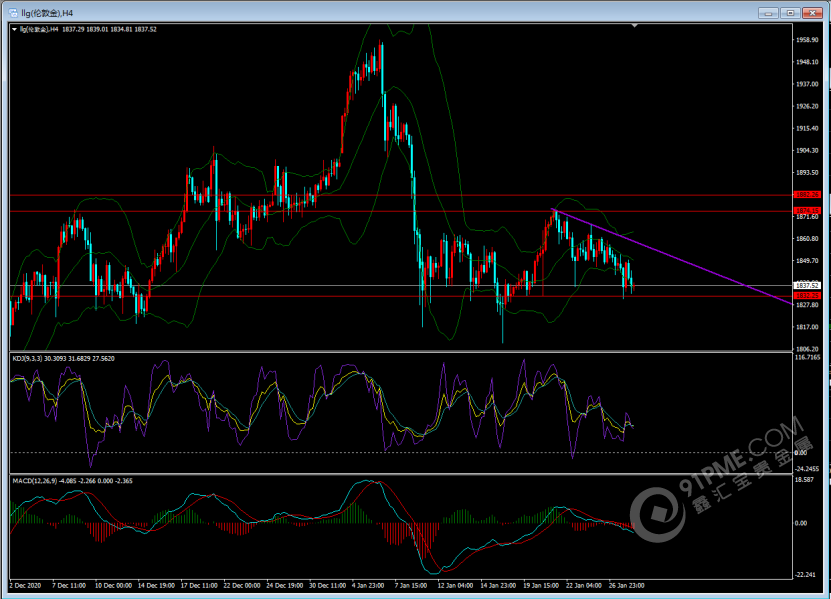Click the 1948.10 price scale value
The image size is (831, 599).
(807, 62)
